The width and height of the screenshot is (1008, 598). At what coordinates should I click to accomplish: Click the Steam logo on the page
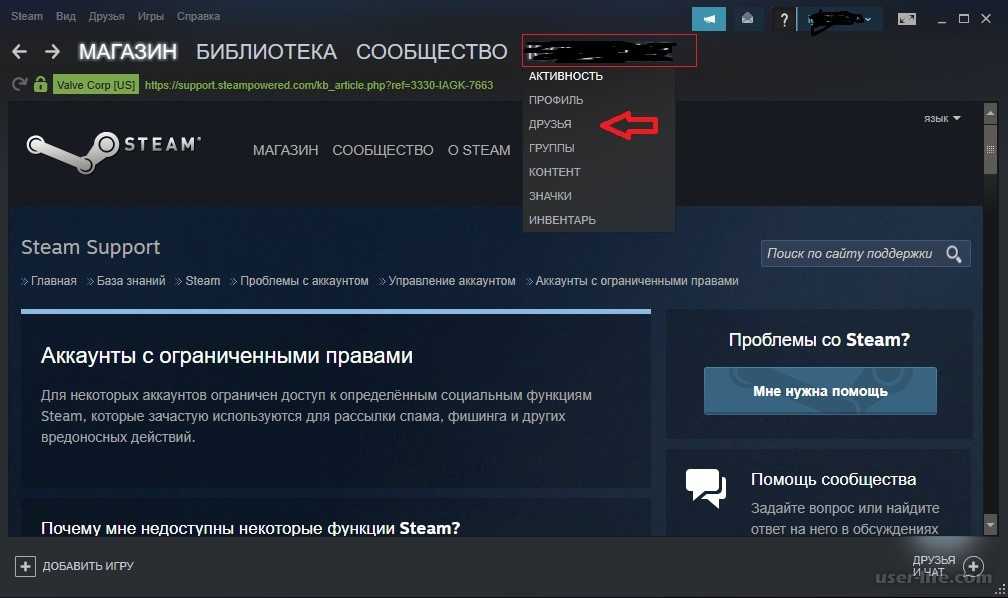[114, 152]
